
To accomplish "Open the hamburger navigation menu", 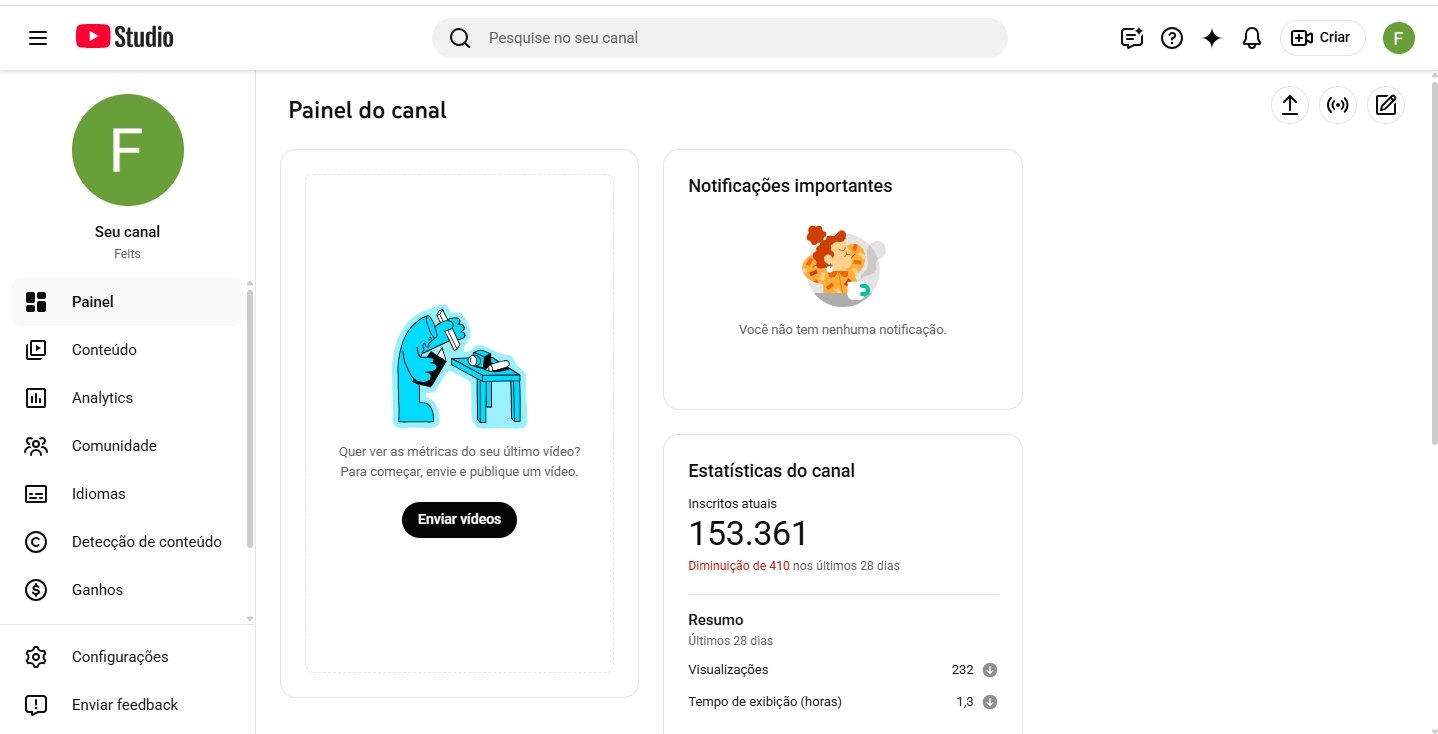I will pyautogui.click(x=38, y=38).
